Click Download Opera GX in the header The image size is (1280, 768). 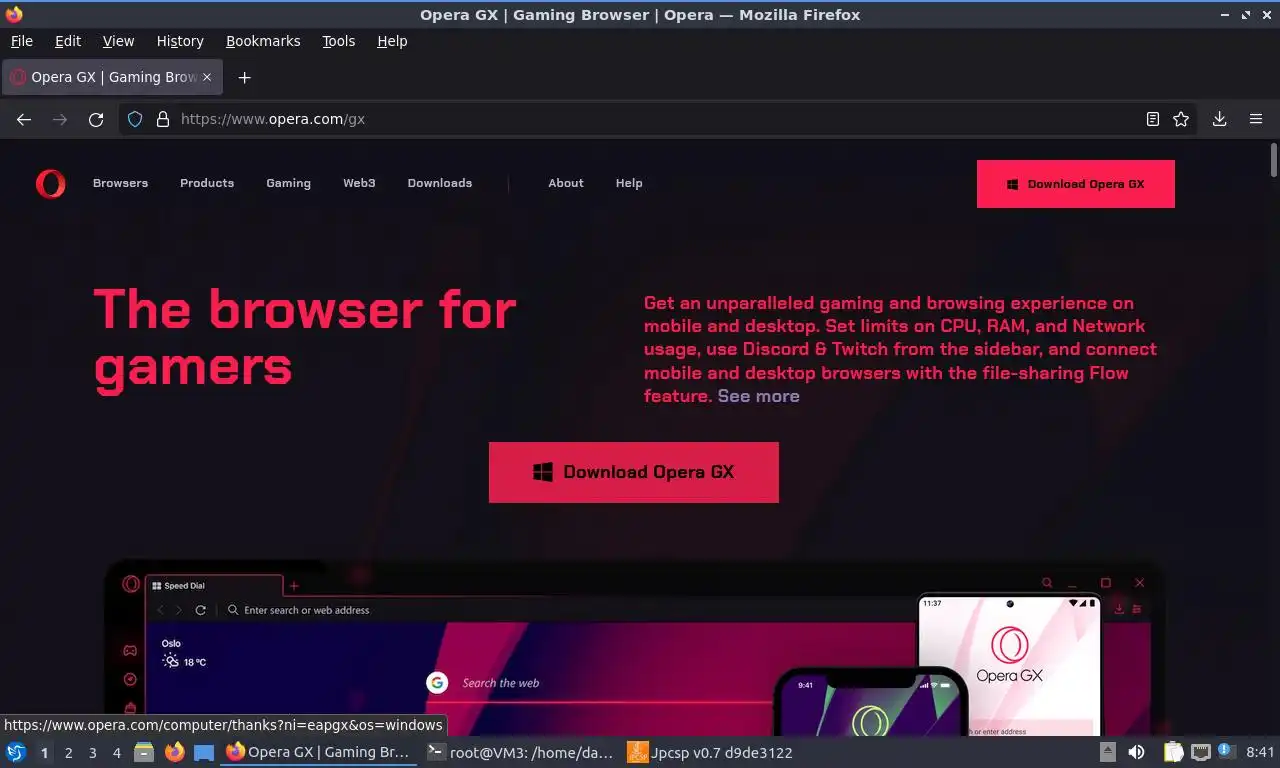pyautogui.click(x=1076, y=184)
